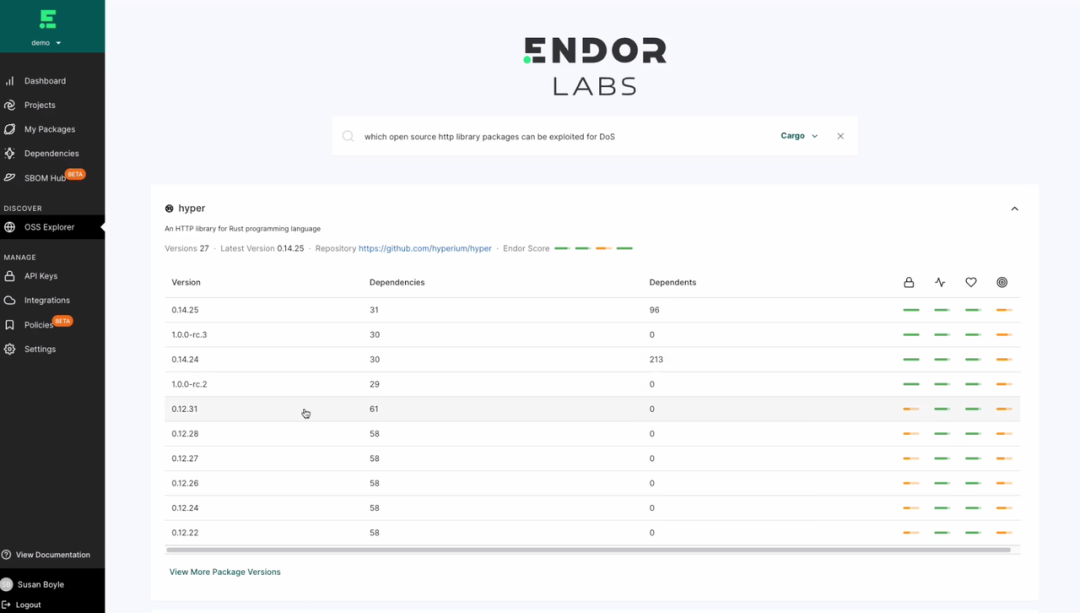Select version 0.12.31 row

(592, 409)
